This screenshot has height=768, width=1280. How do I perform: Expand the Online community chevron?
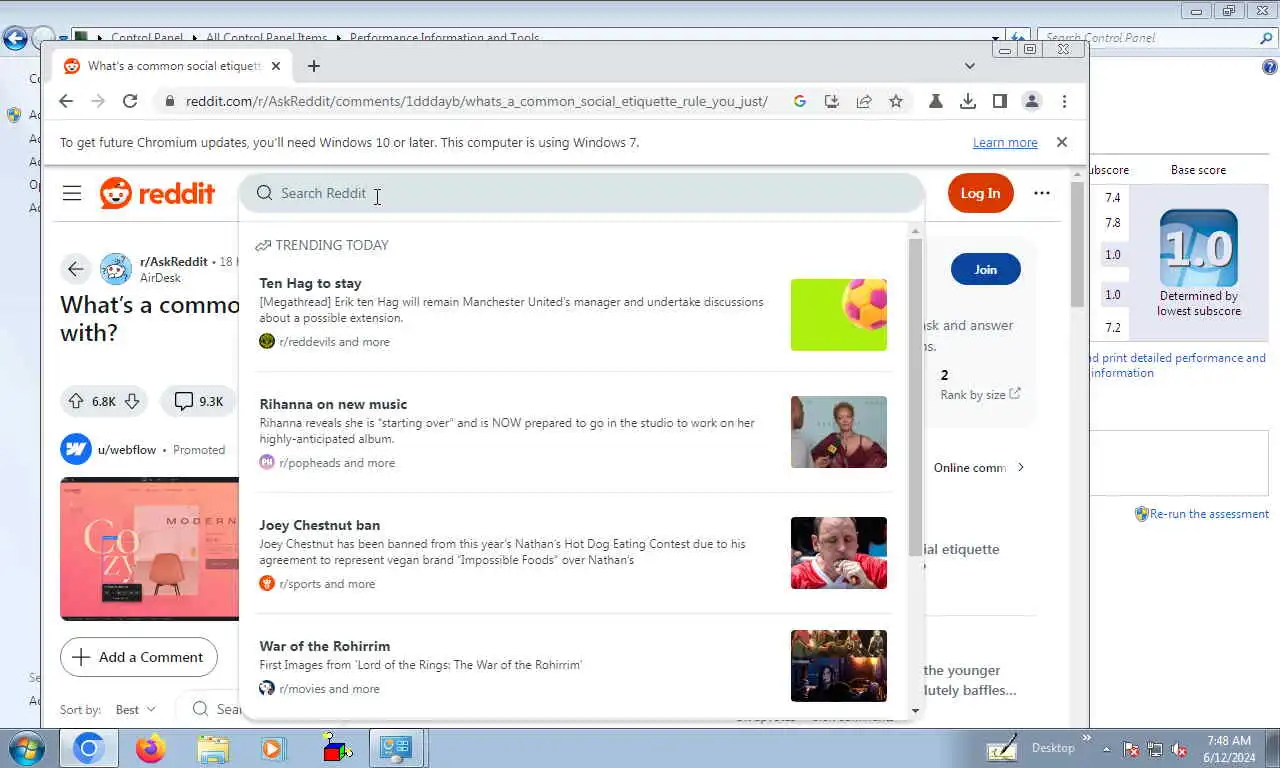click(x=1021, y=467)
